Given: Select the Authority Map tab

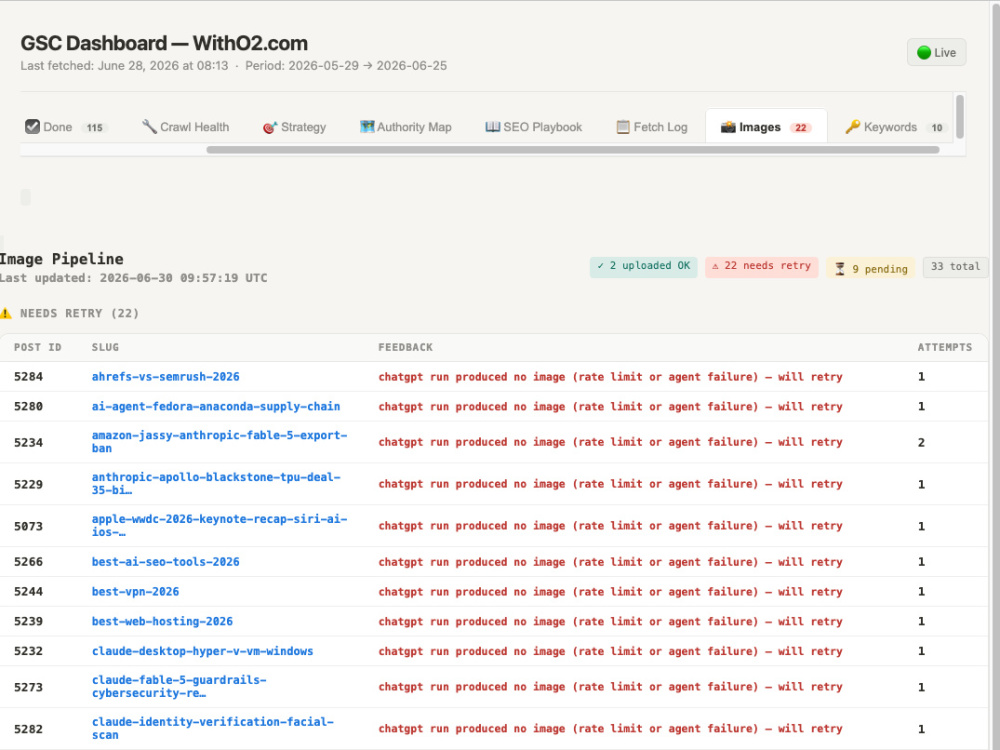Looking at the screenshot, I should click(406, 127).
